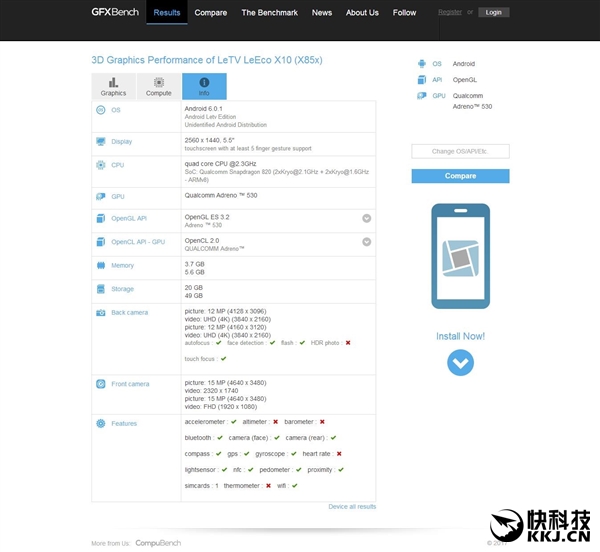This screenshot has width=600, height=552.
Task: Click the OpenCL API - GPU row icon
Action: [101, 242]
